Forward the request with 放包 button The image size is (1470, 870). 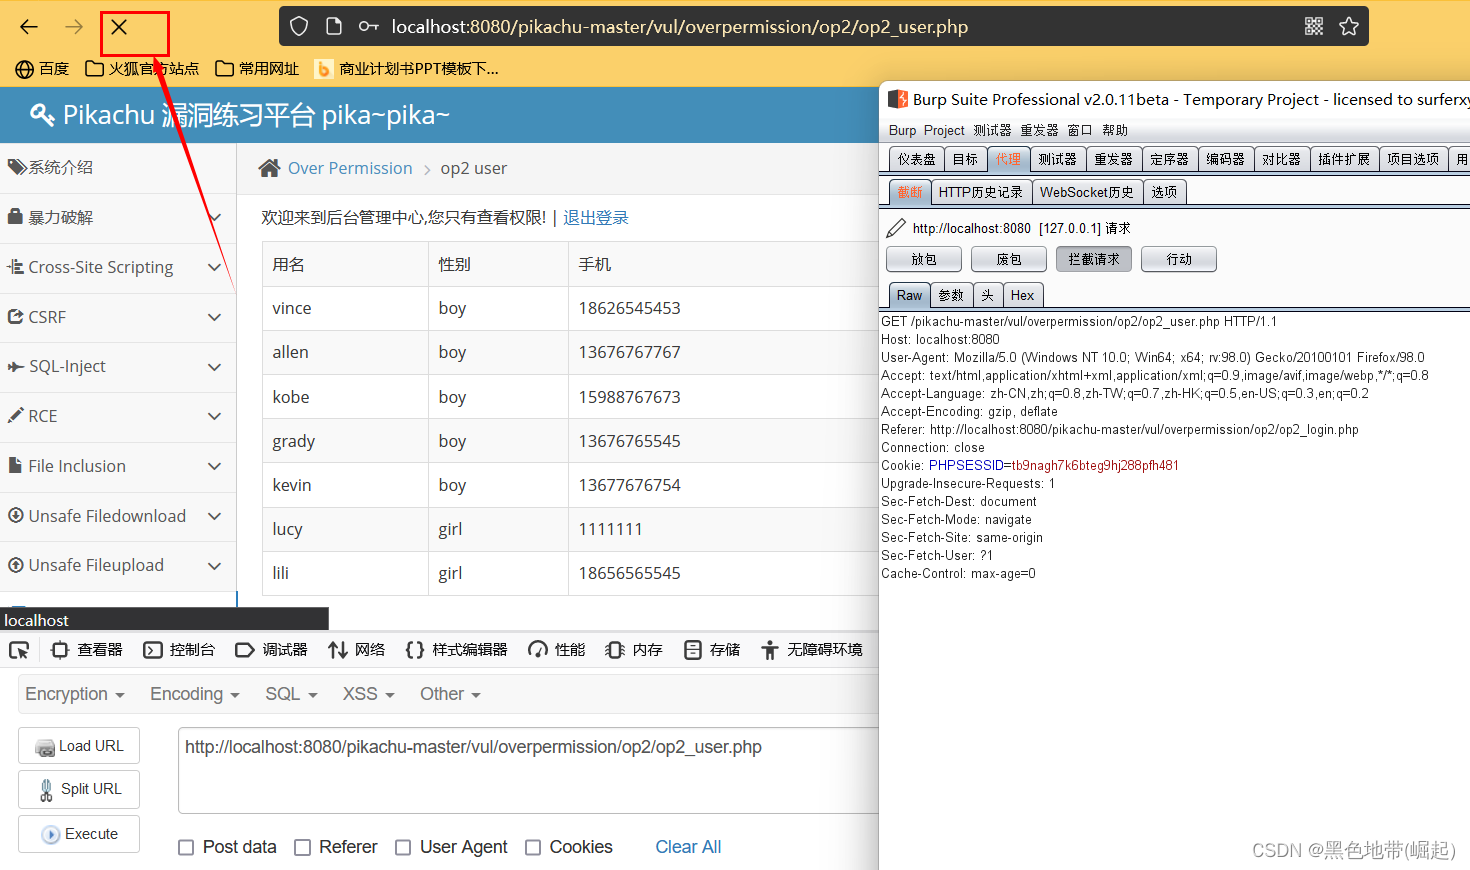coord(924,259)
